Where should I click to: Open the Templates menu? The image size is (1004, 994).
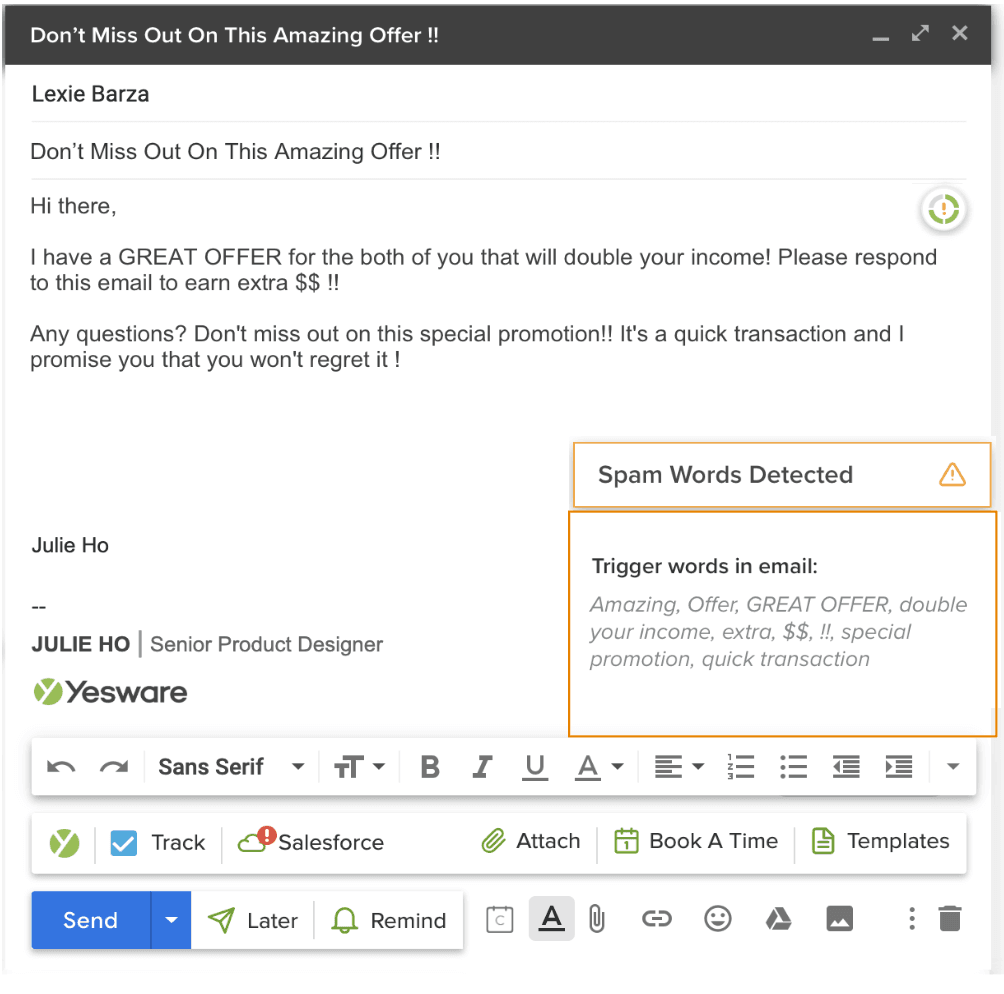tap(880, 841)
